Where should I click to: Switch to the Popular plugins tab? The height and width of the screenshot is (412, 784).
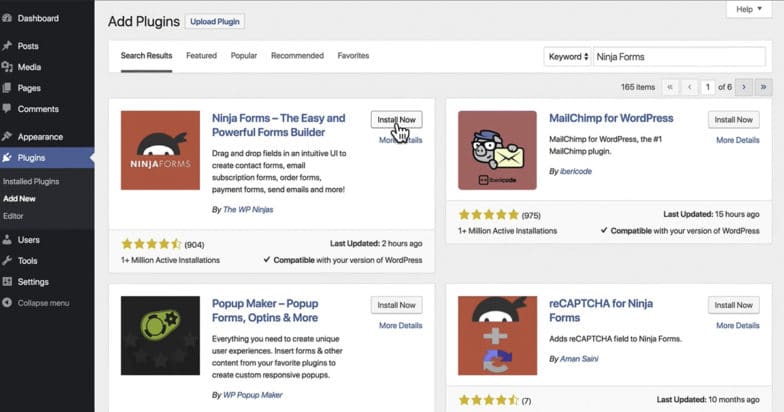tap(243, 56)
